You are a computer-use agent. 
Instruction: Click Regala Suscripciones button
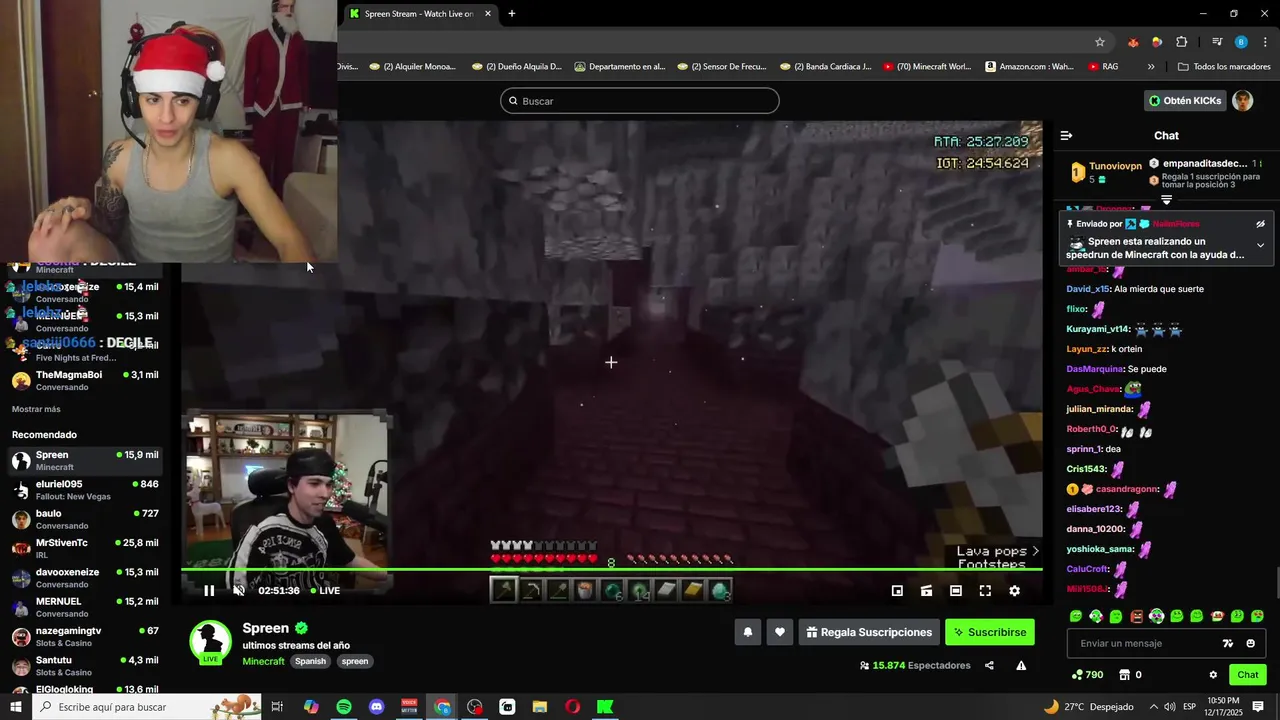click(x=870, y=632)
